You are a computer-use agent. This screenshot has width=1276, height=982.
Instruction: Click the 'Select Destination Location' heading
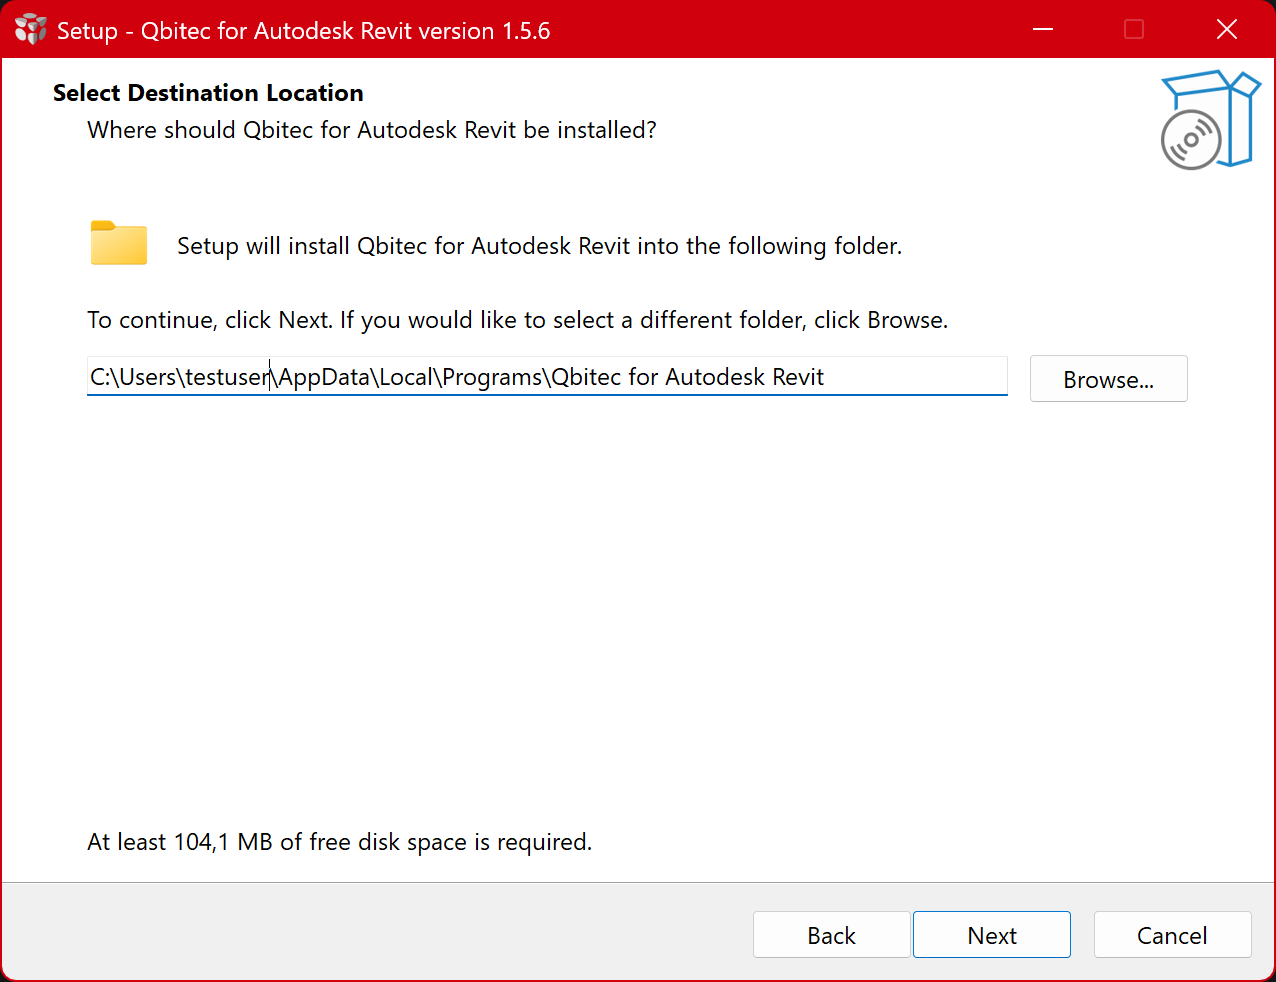click(x=208, y=93)
